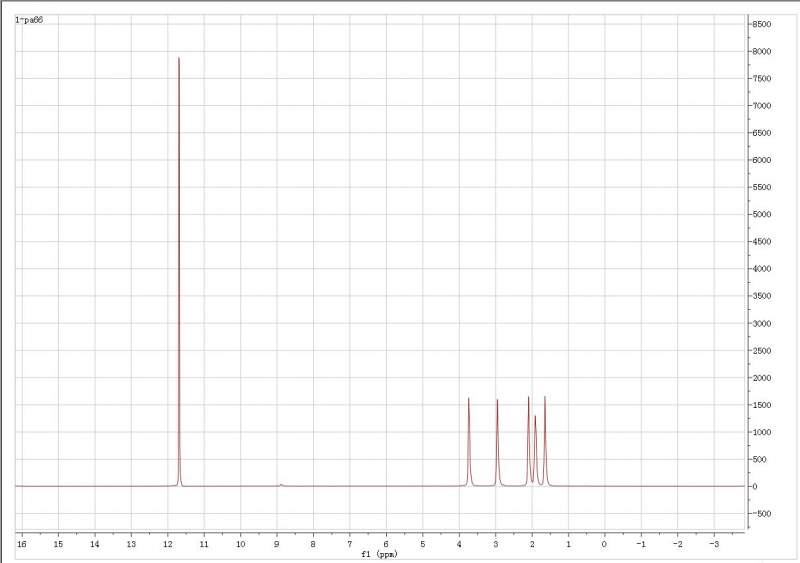The image size is (800, 563).
Task: Click the '14' tick on the ppm axis
Action: pyautogui.click(x=95, y=544)
